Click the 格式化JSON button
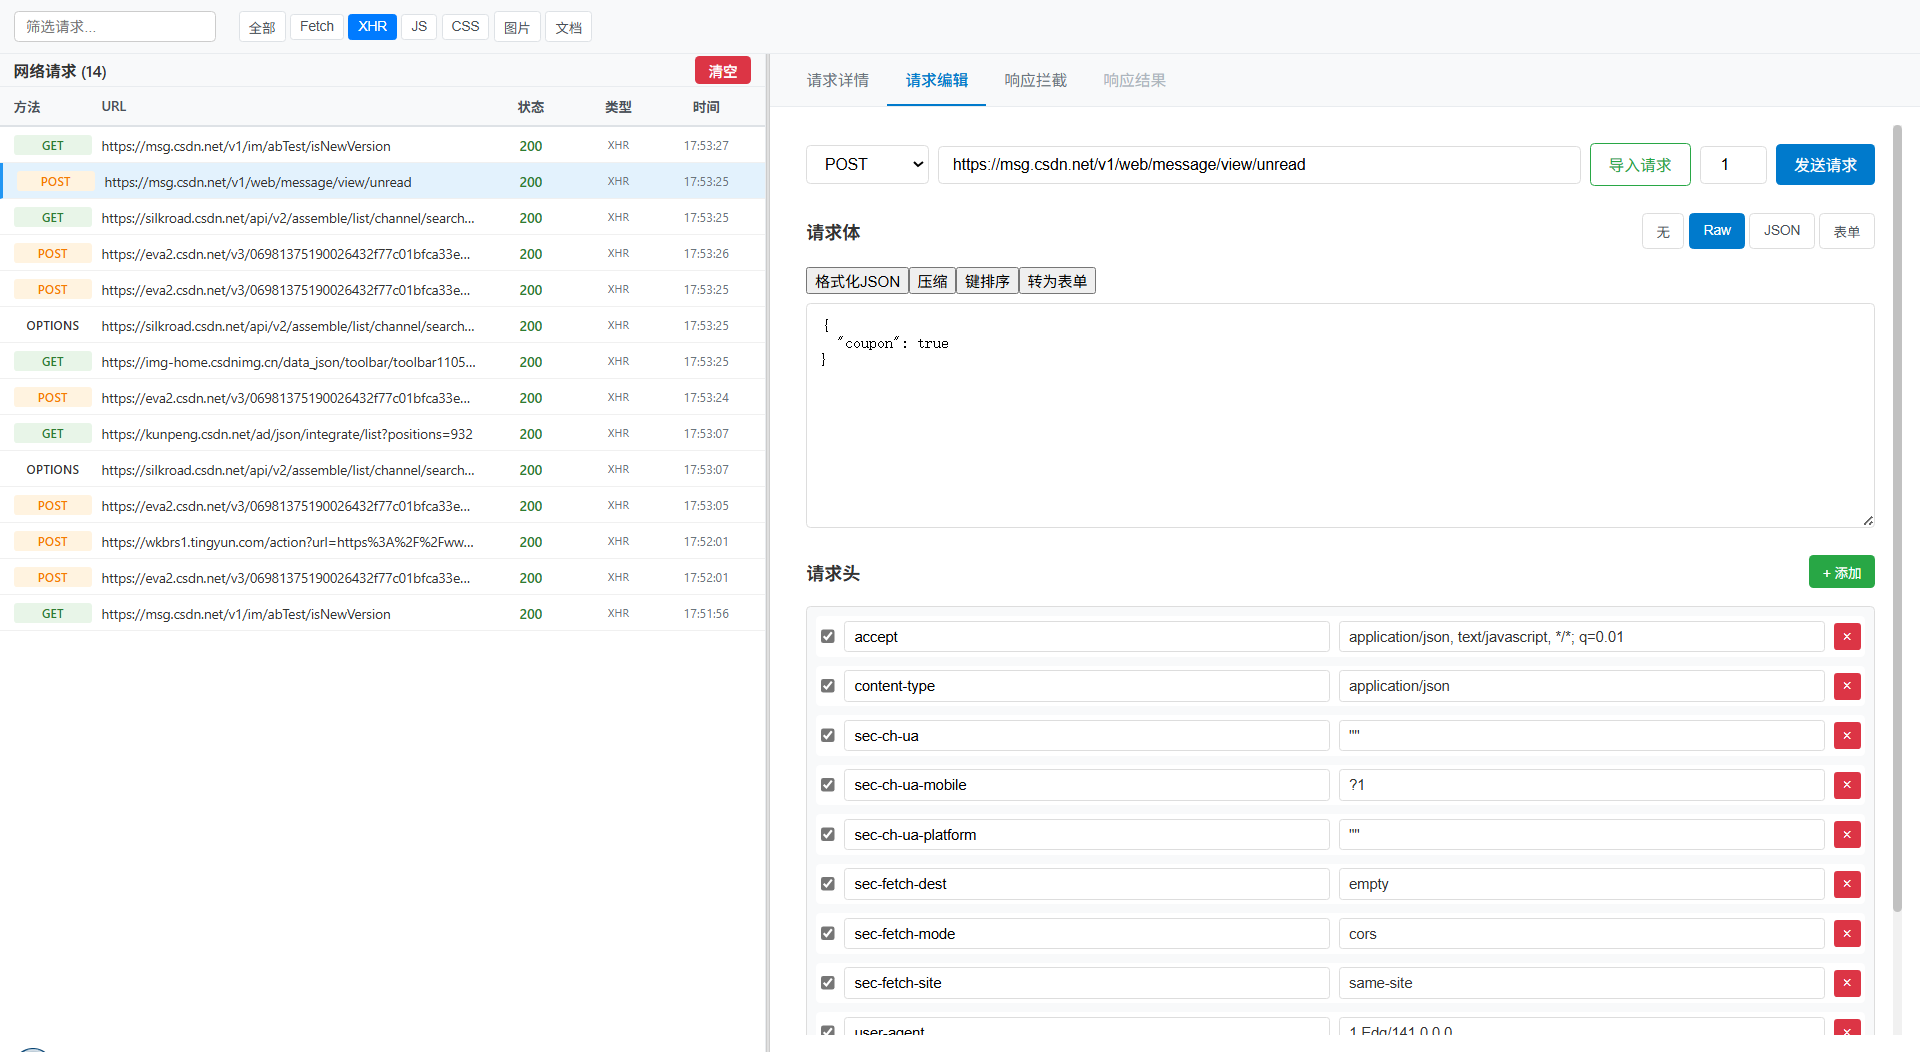 pyautogui.click(x=857, y=281)
